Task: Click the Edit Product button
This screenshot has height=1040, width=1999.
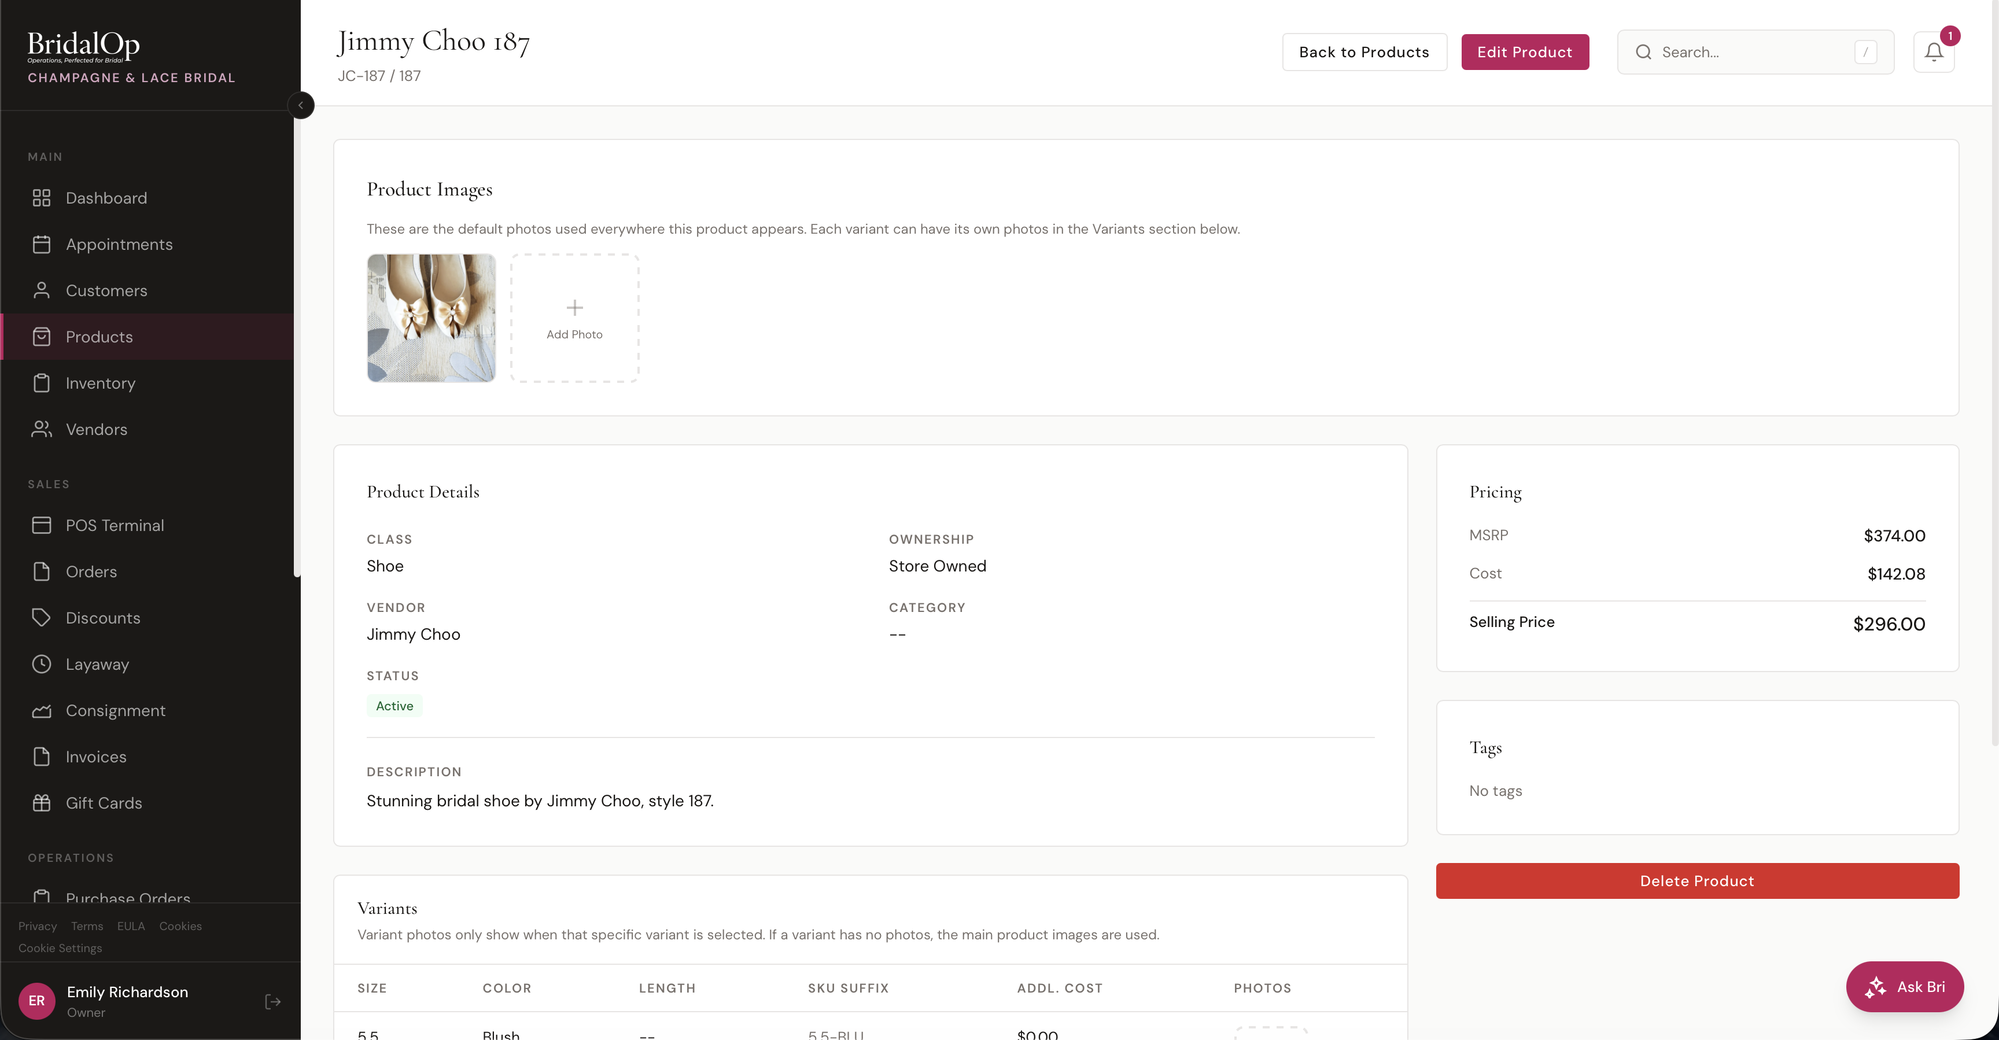Action: click(1525, 52)
